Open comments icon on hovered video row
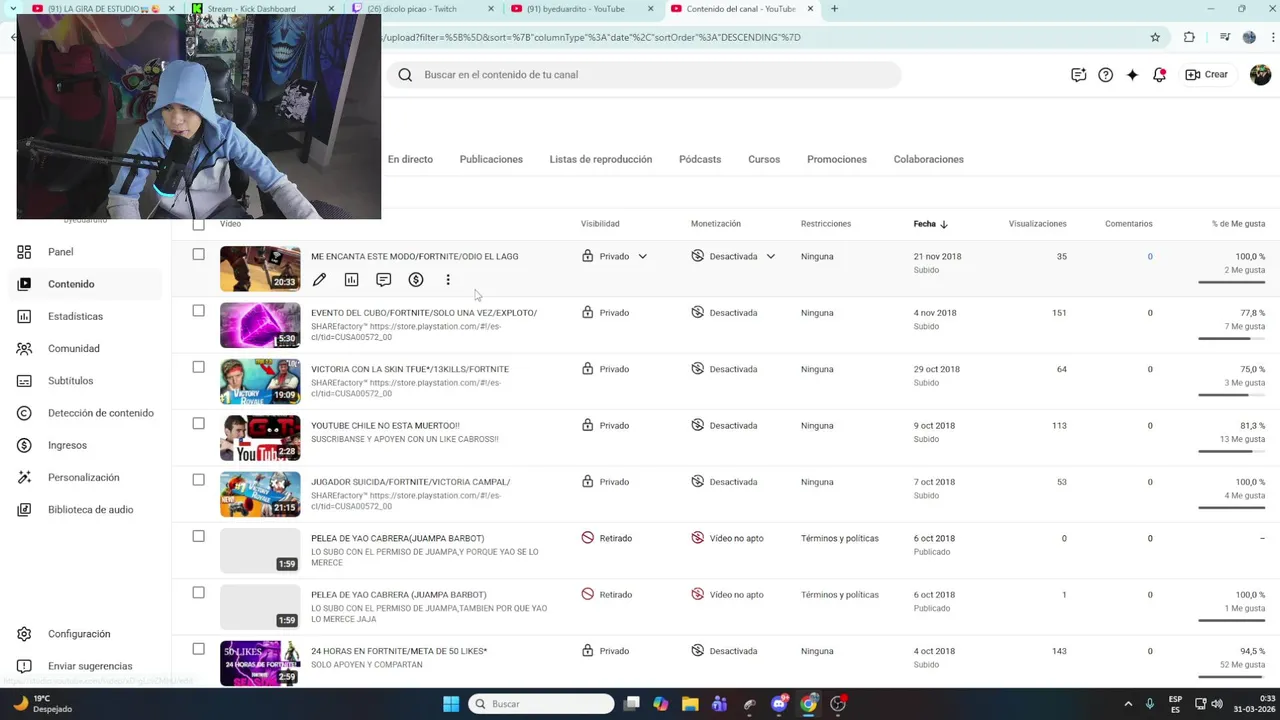This screenshot has height=720, width=1280. (383, 280)
